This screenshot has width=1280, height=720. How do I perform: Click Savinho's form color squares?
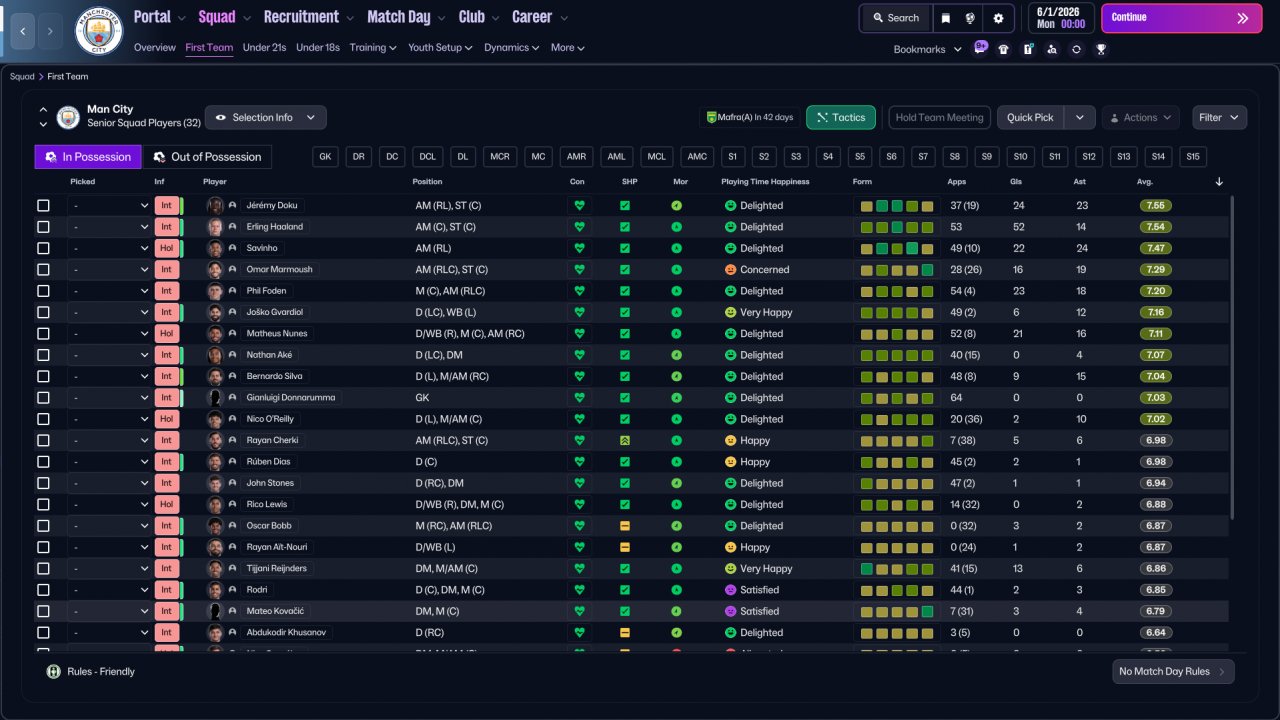pos(897,248)
